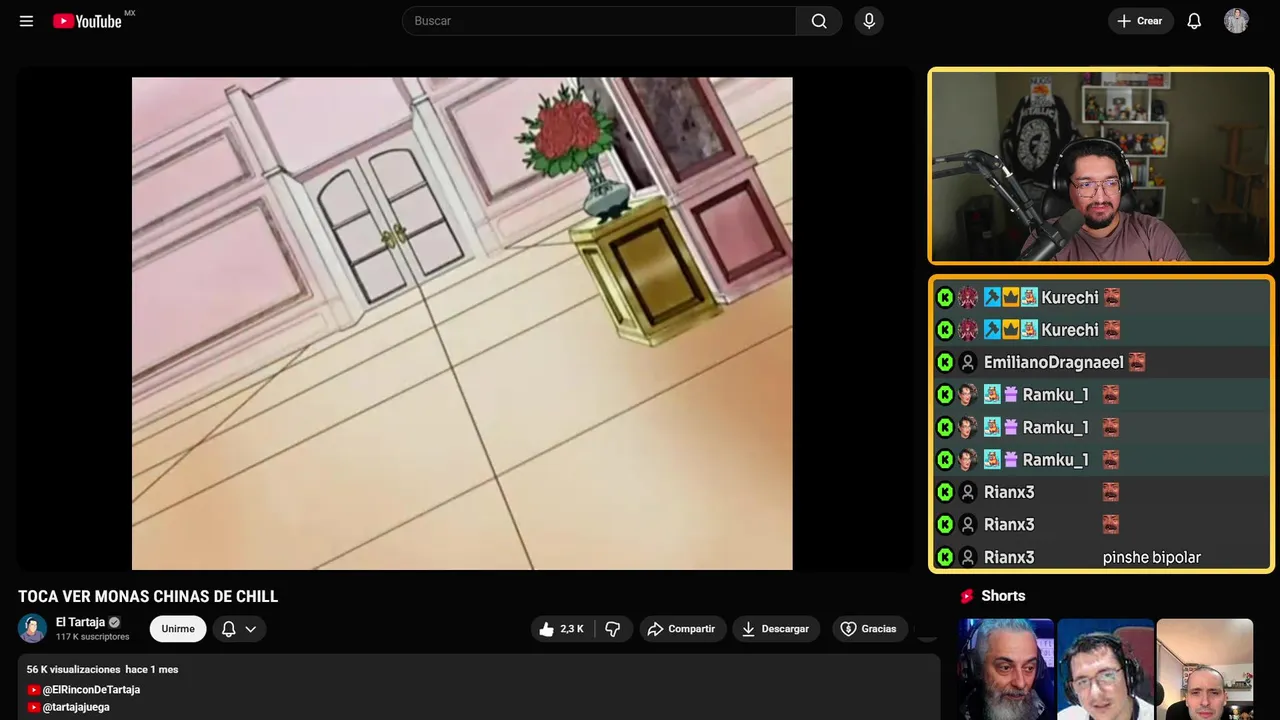Image resolution: width=1280 pixels, height=720 pixels.
Task: Like the video with 2,3 K likes
Action: [561, 629]
